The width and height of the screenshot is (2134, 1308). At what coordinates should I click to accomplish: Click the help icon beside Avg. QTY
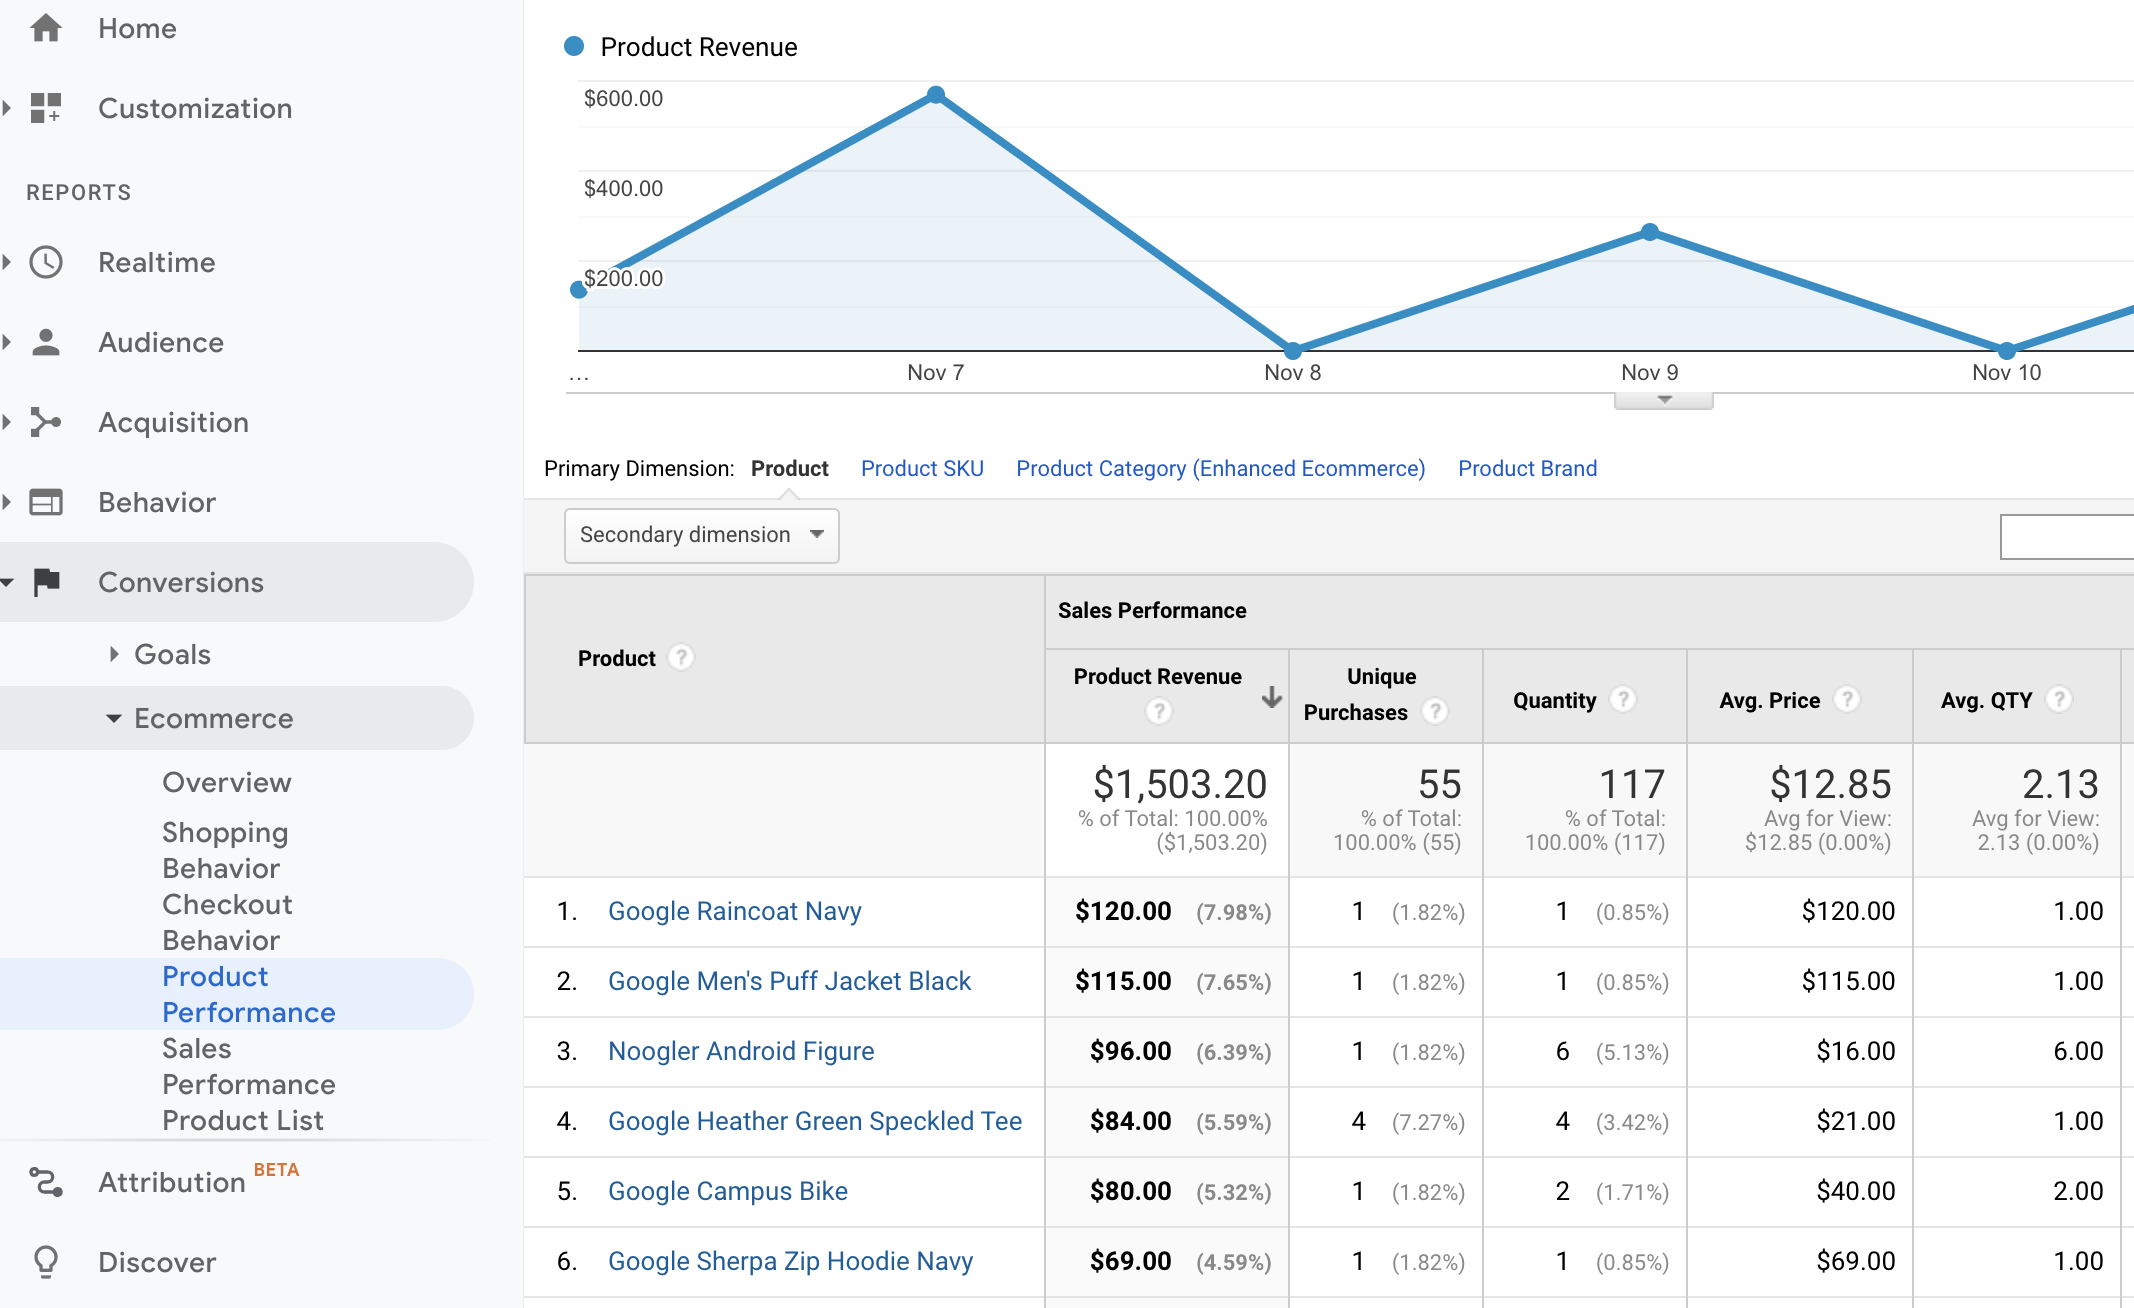(2059, 699)
